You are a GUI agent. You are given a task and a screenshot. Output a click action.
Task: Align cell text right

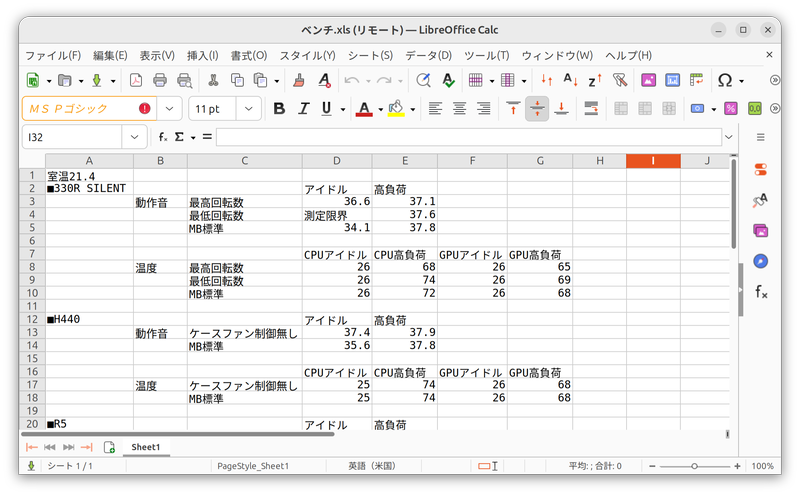(484, 108)
